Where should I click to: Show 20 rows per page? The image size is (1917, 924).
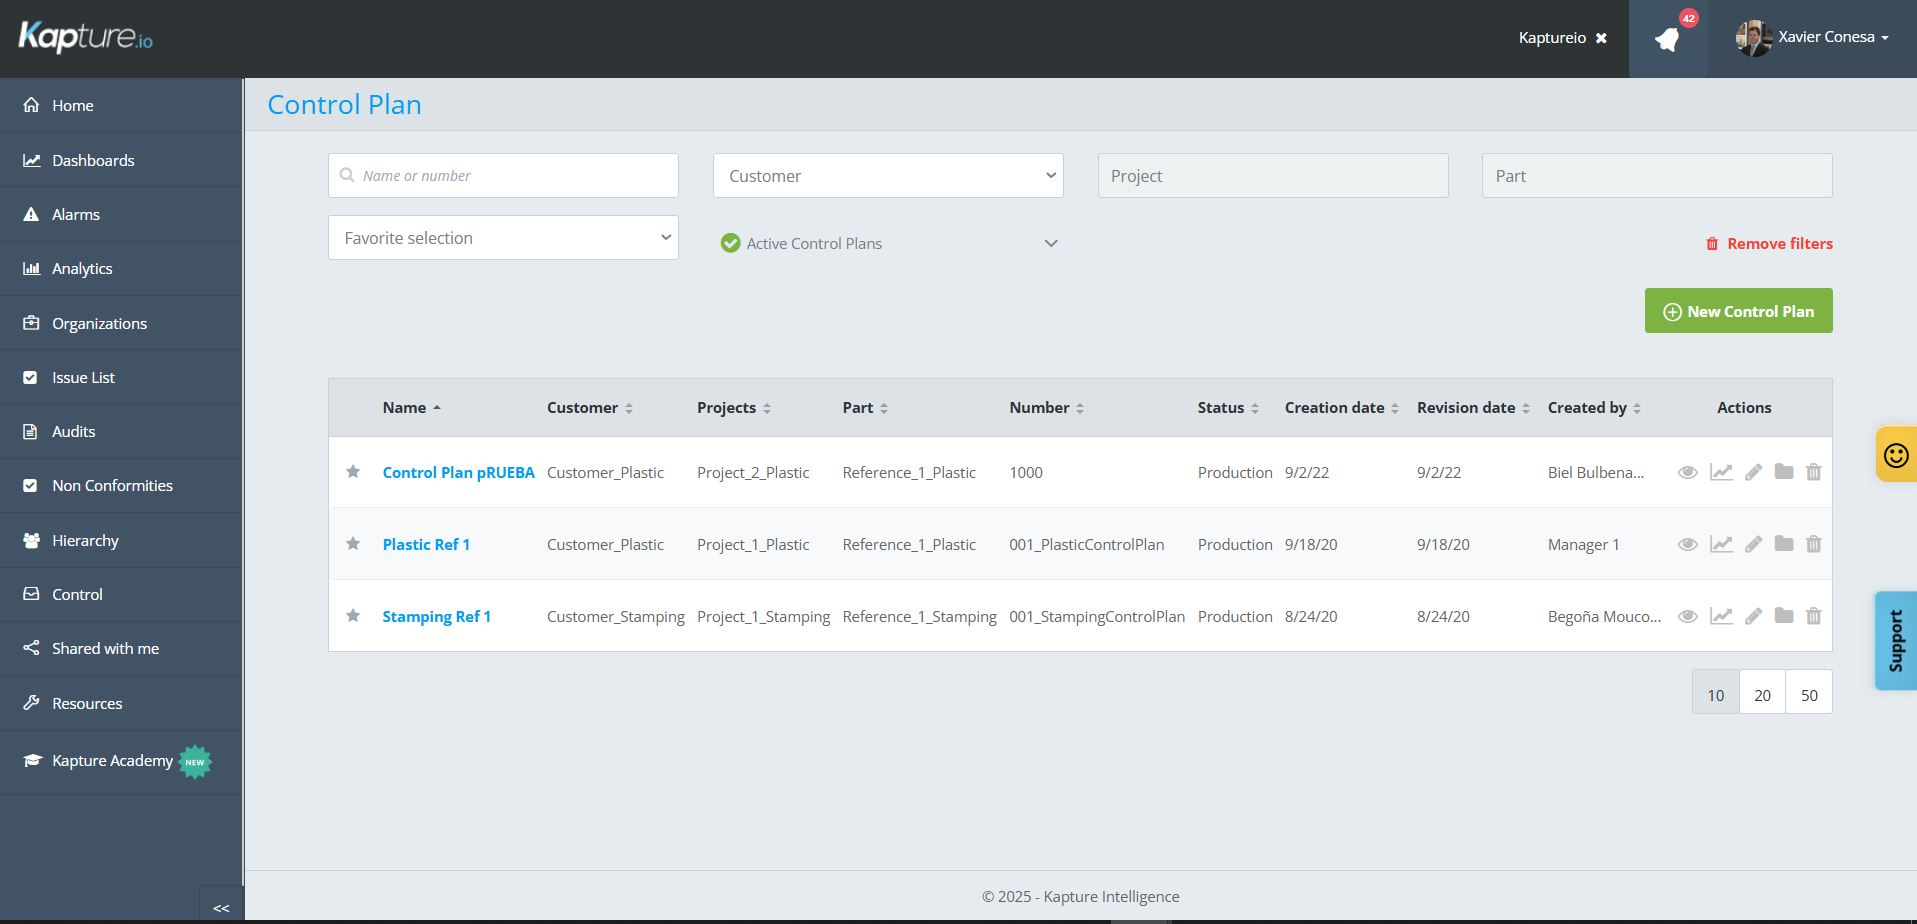tap(1762, 692)
